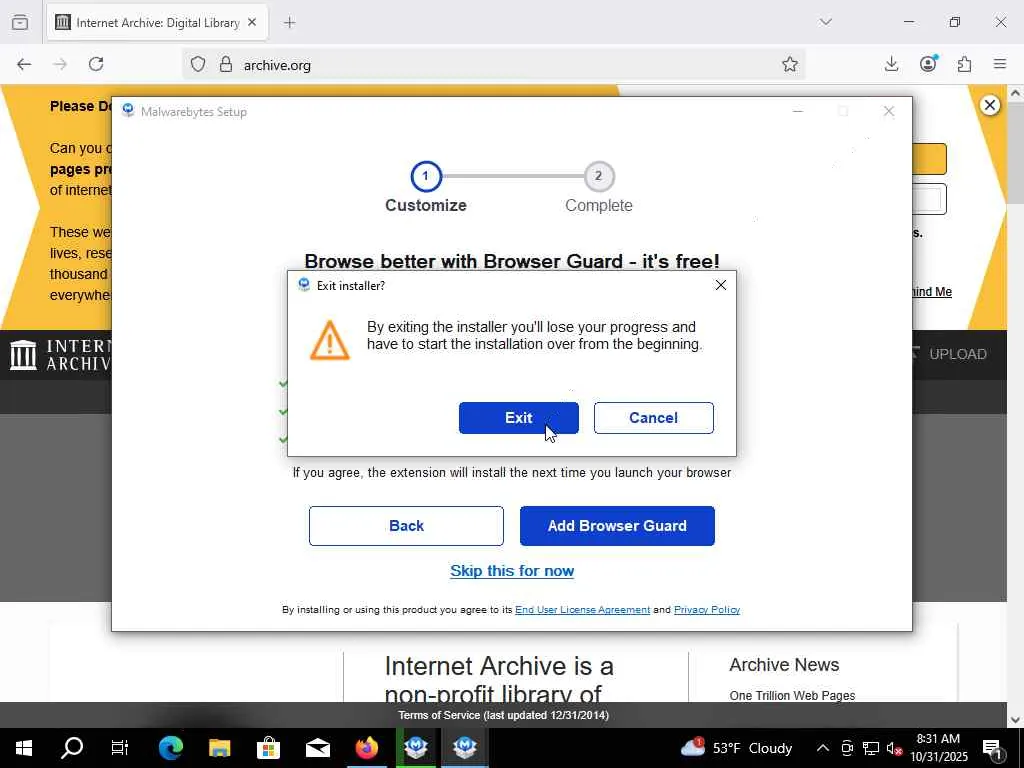Click the second Malwarebytes taskbar icon

464,748
